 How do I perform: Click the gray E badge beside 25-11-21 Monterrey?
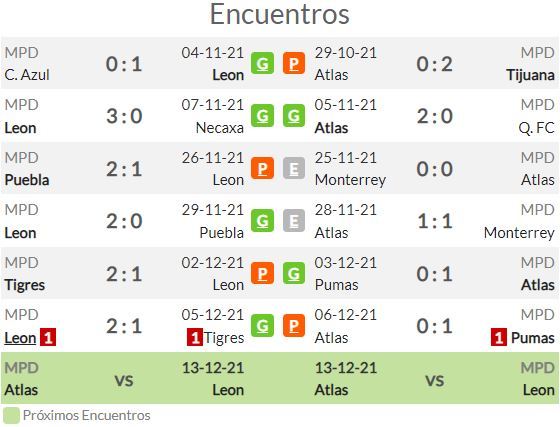coord(294,168)
